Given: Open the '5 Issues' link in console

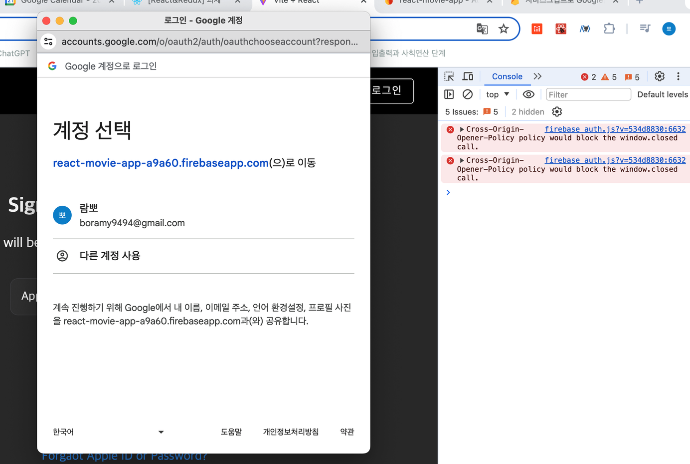Looking at the screenshot, I should (x=471, y=112).
